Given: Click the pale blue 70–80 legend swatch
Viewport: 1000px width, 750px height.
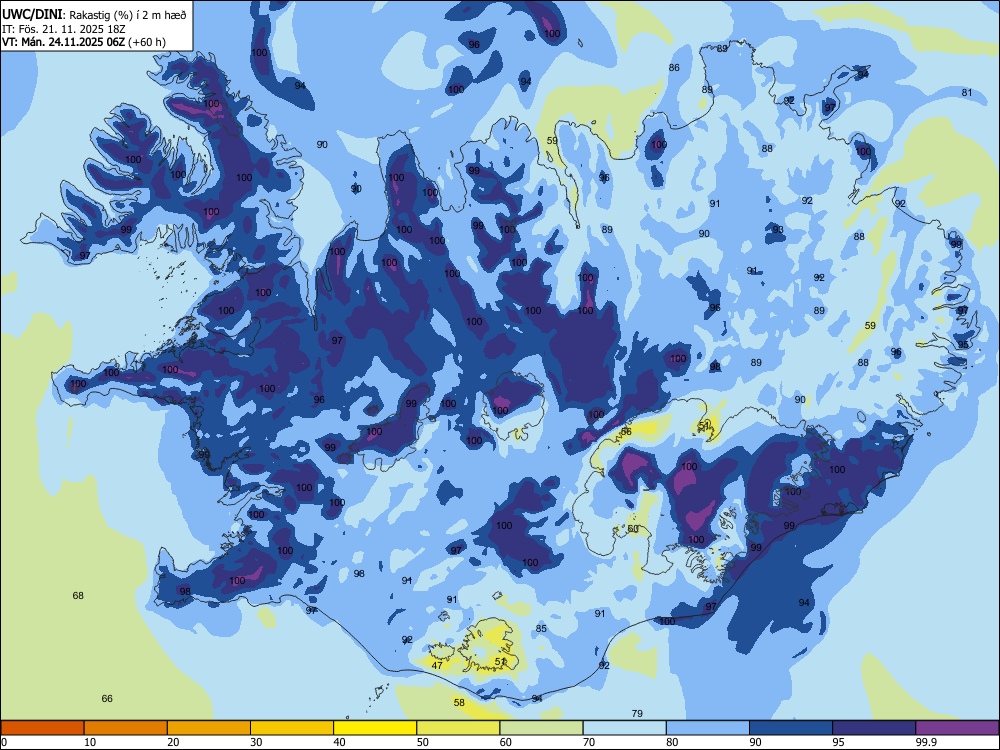Looking at the screenshot, I should [624, 728].
